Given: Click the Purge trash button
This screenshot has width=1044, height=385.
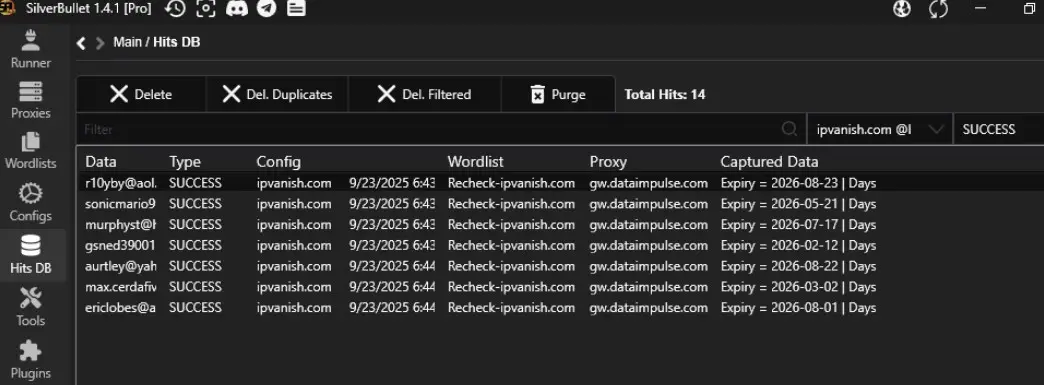Looking at the screenshot, I should point(558,94).
